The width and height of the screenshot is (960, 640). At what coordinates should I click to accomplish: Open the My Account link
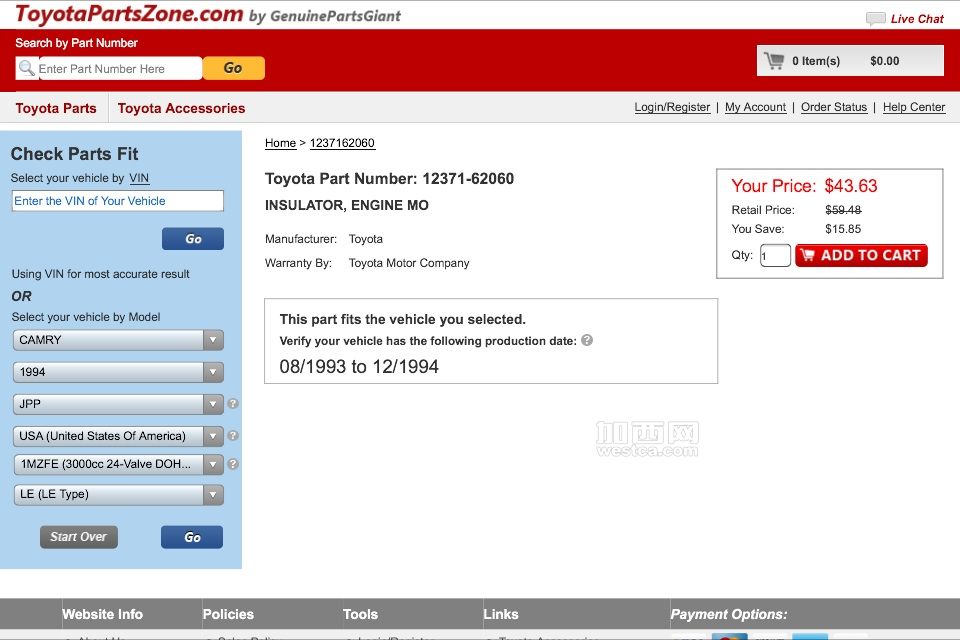(756, 107)
